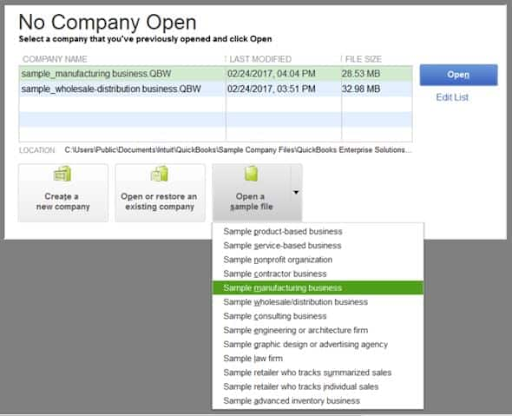Click the Create a new company icon

62,174
